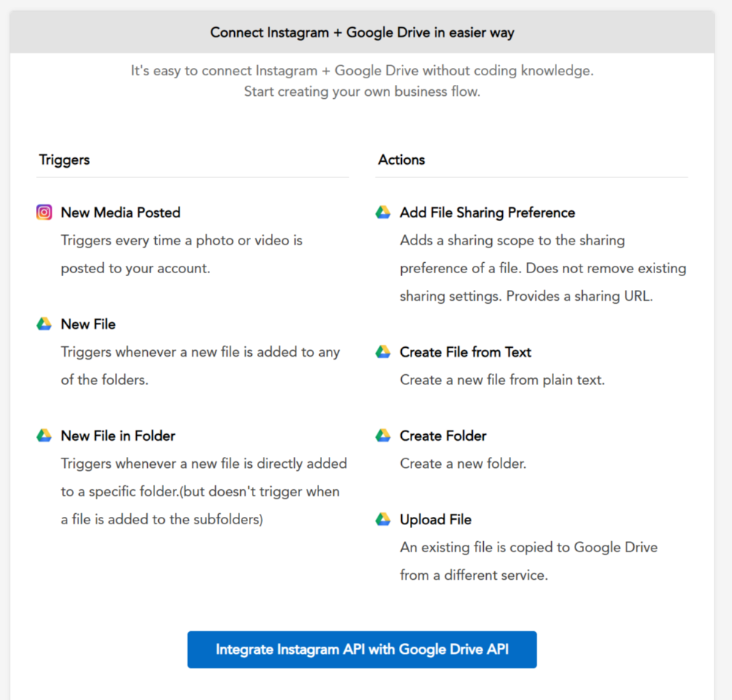Screen dimensions: 732x700
Task: Click the Actions column heading
Action: (x=401, y=160)
